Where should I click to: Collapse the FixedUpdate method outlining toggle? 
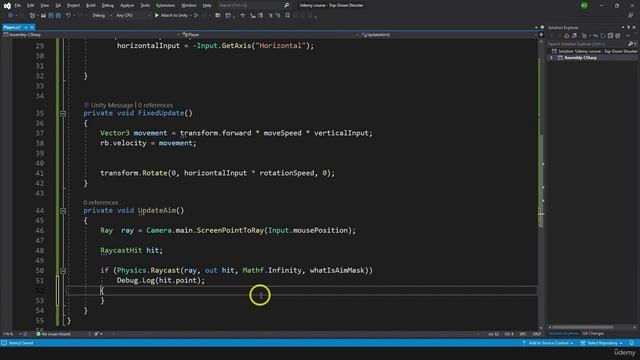tap(63, 113)
